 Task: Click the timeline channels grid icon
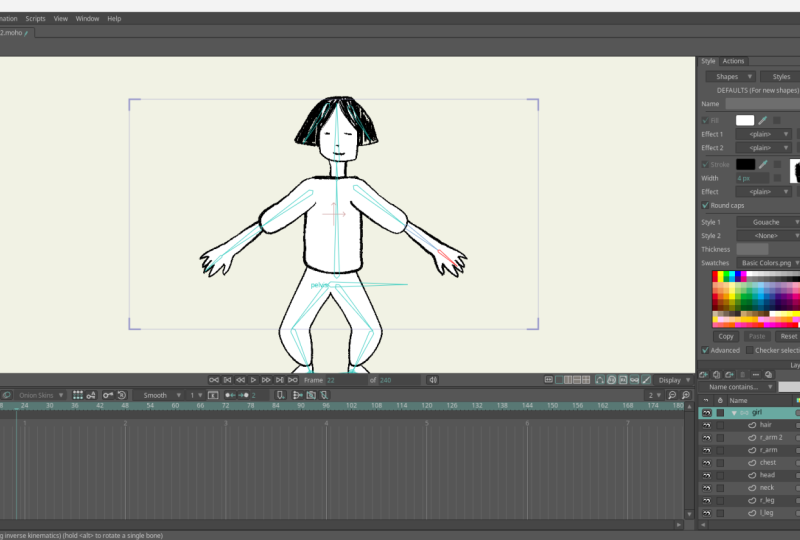pyautogui.click(x=78, y=395)
